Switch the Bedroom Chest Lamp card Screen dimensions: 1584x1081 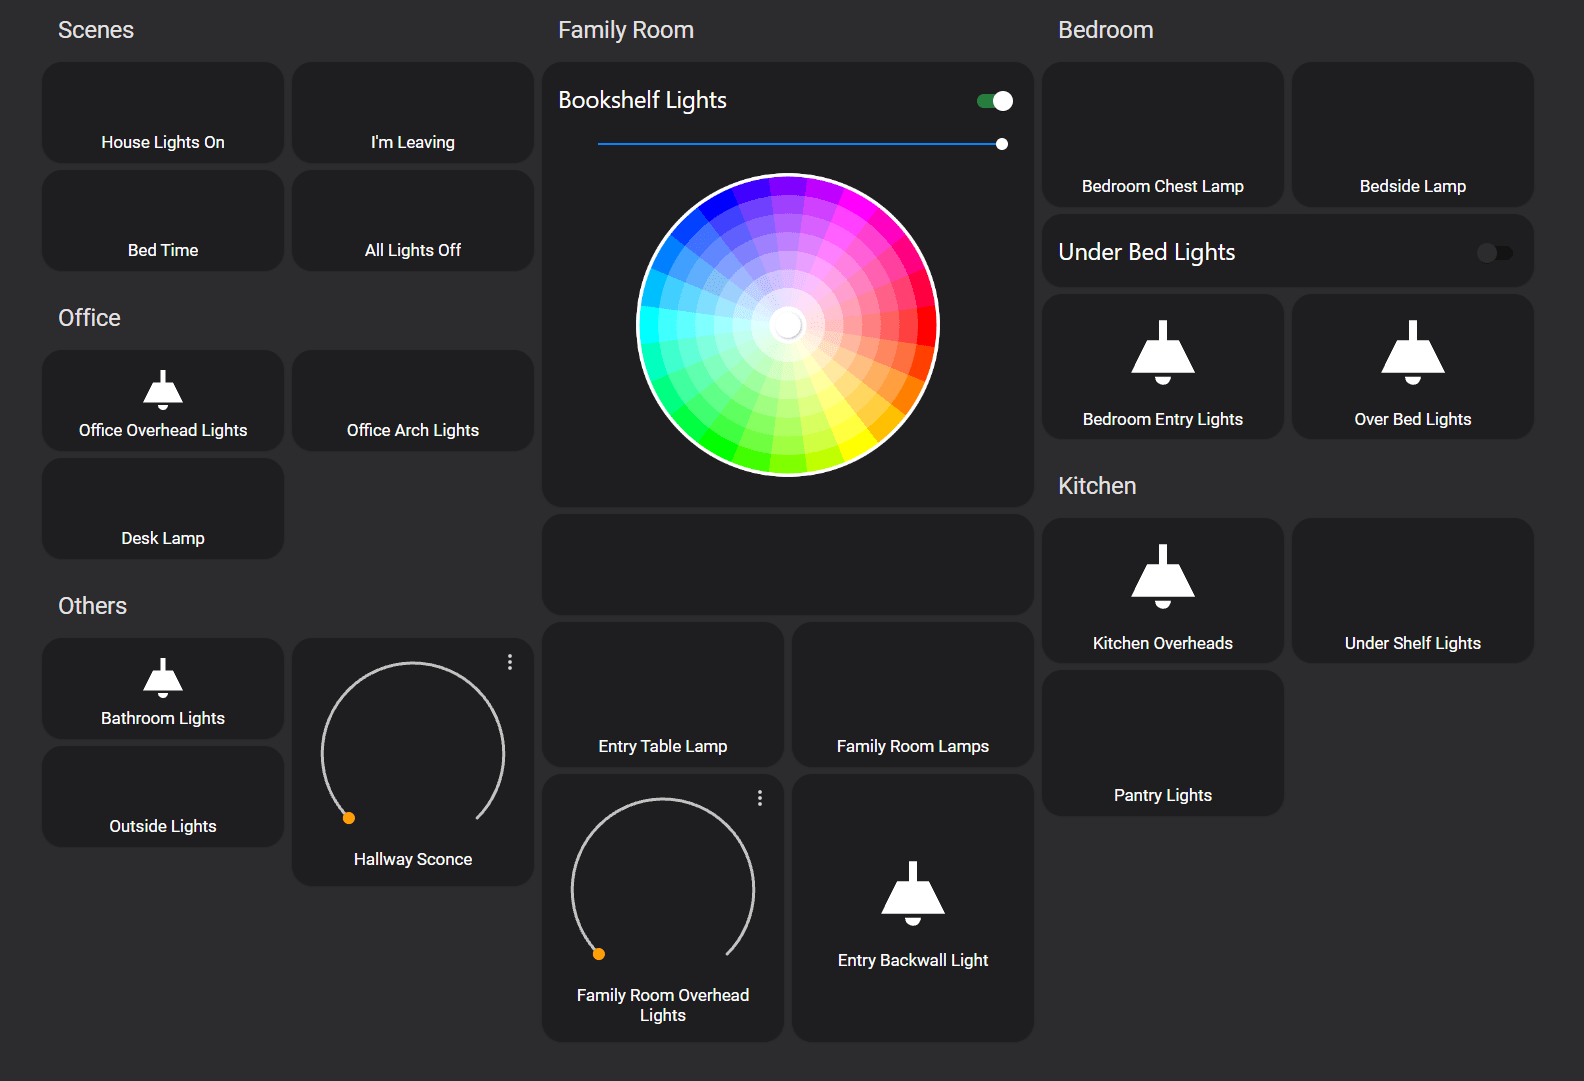[x=1163, y=135]
